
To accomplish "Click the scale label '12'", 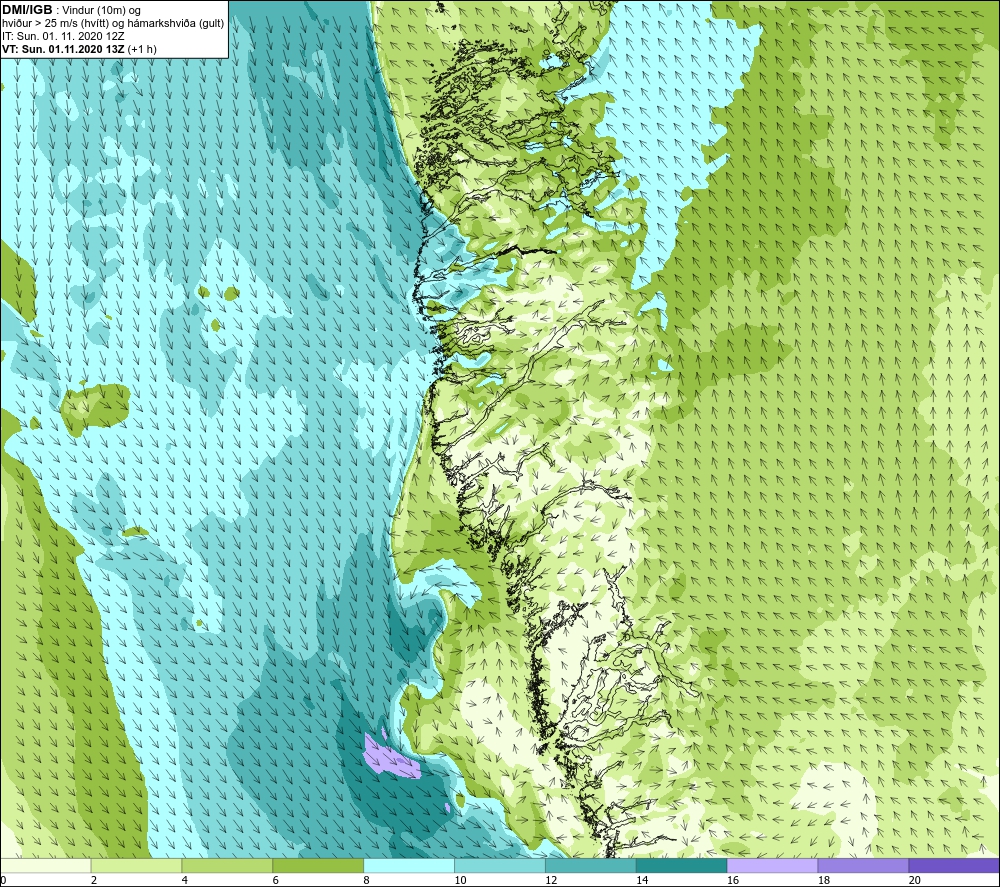I will tap(551, 881).
